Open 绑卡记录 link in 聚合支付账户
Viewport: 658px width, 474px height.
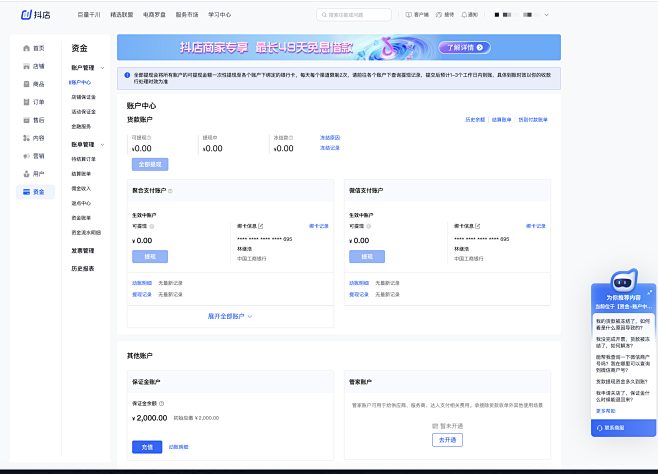(319, 226)
